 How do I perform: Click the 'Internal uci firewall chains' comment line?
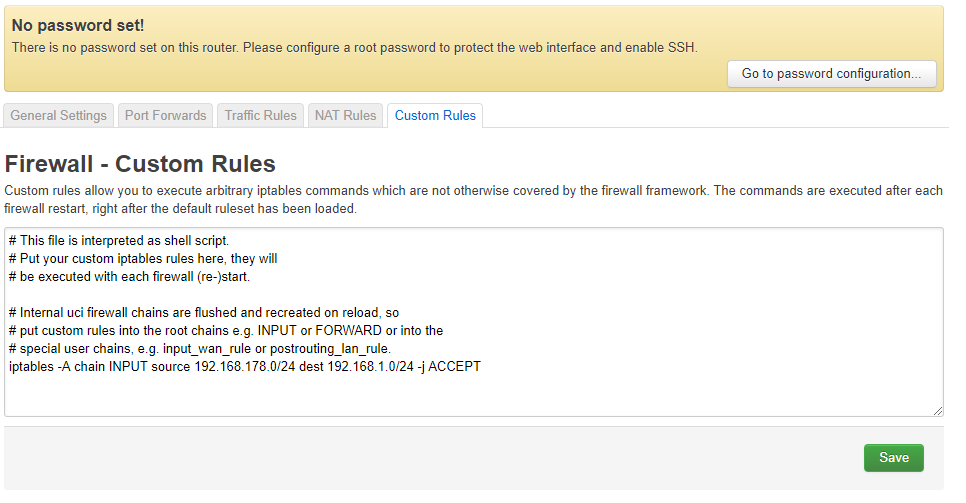[x=204, y=313]
